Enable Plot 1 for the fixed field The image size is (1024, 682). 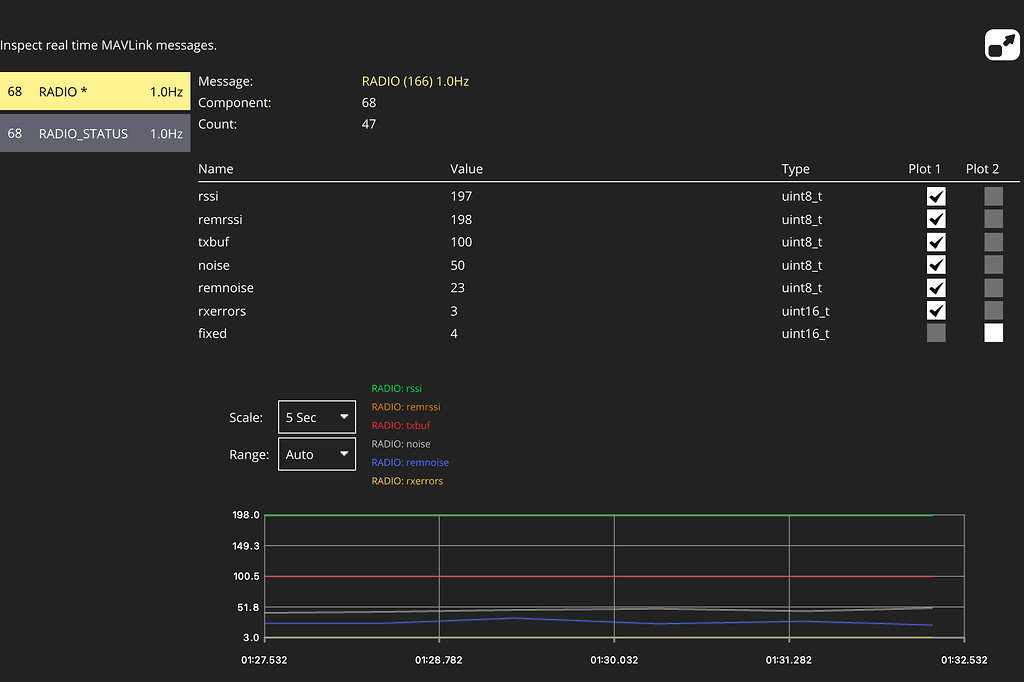(935, 333)
